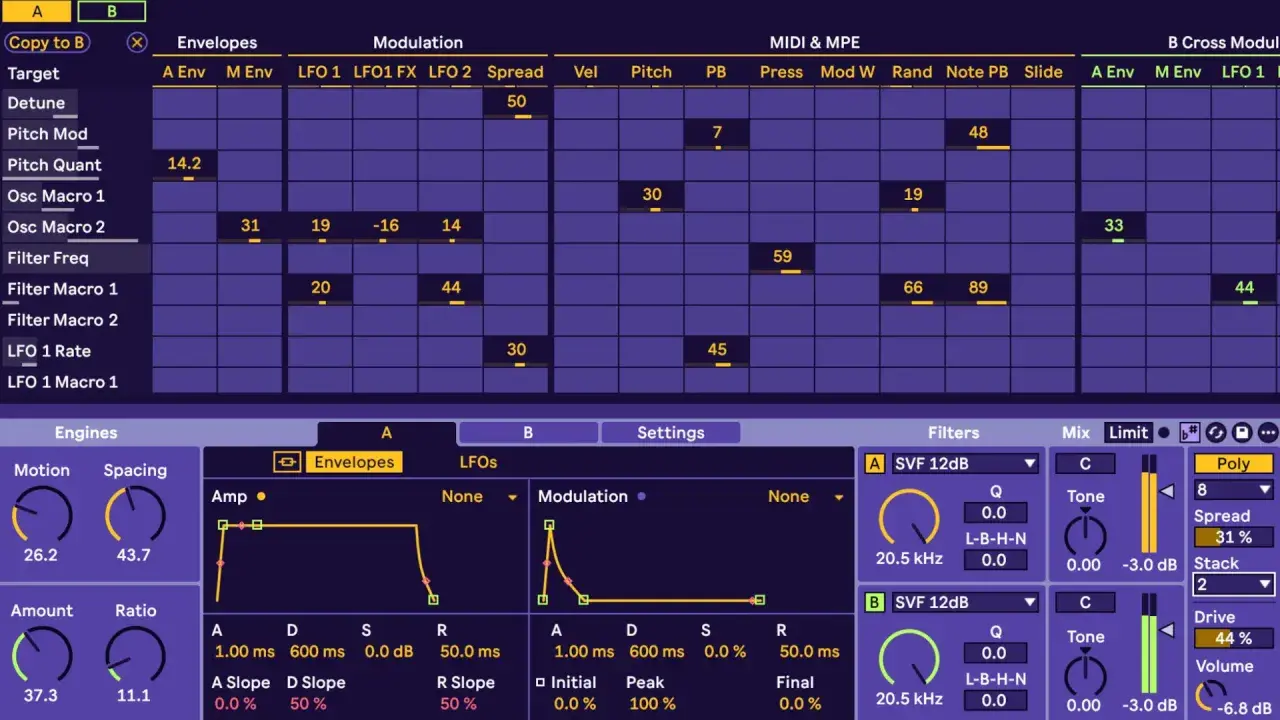Image resolution: width=1280 pixels, height=720 pixels.
Task: Open filter A SVF 12dB type dropdown
Action: click(964, 463)
